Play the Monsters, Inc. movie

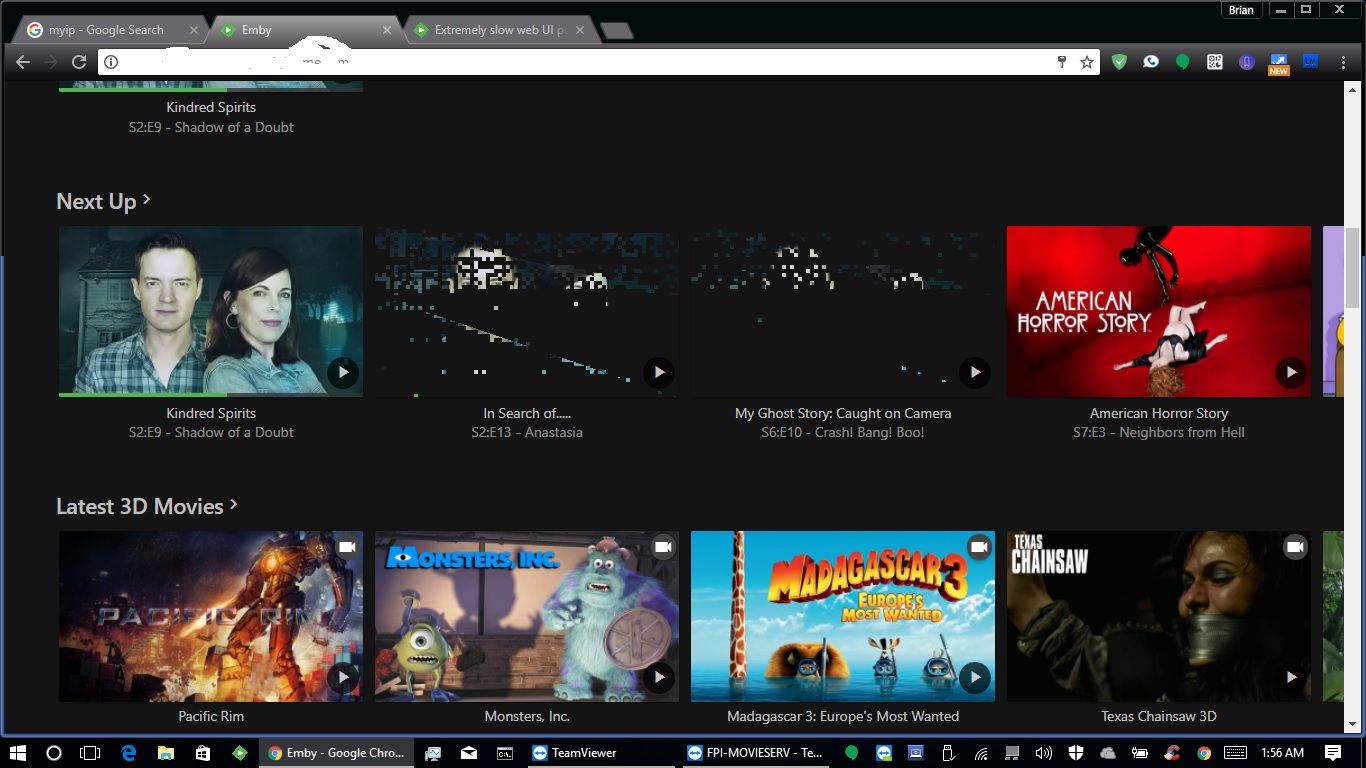tap(659, 678)
